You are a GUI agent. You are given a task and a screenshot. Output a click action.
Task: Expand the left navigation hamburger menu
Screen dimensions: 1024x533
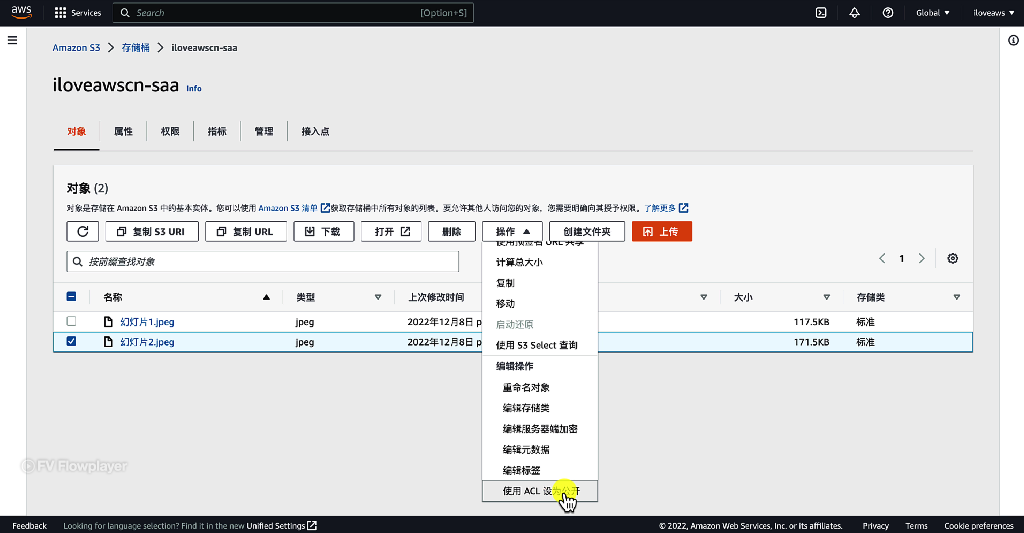coord(12,40)
